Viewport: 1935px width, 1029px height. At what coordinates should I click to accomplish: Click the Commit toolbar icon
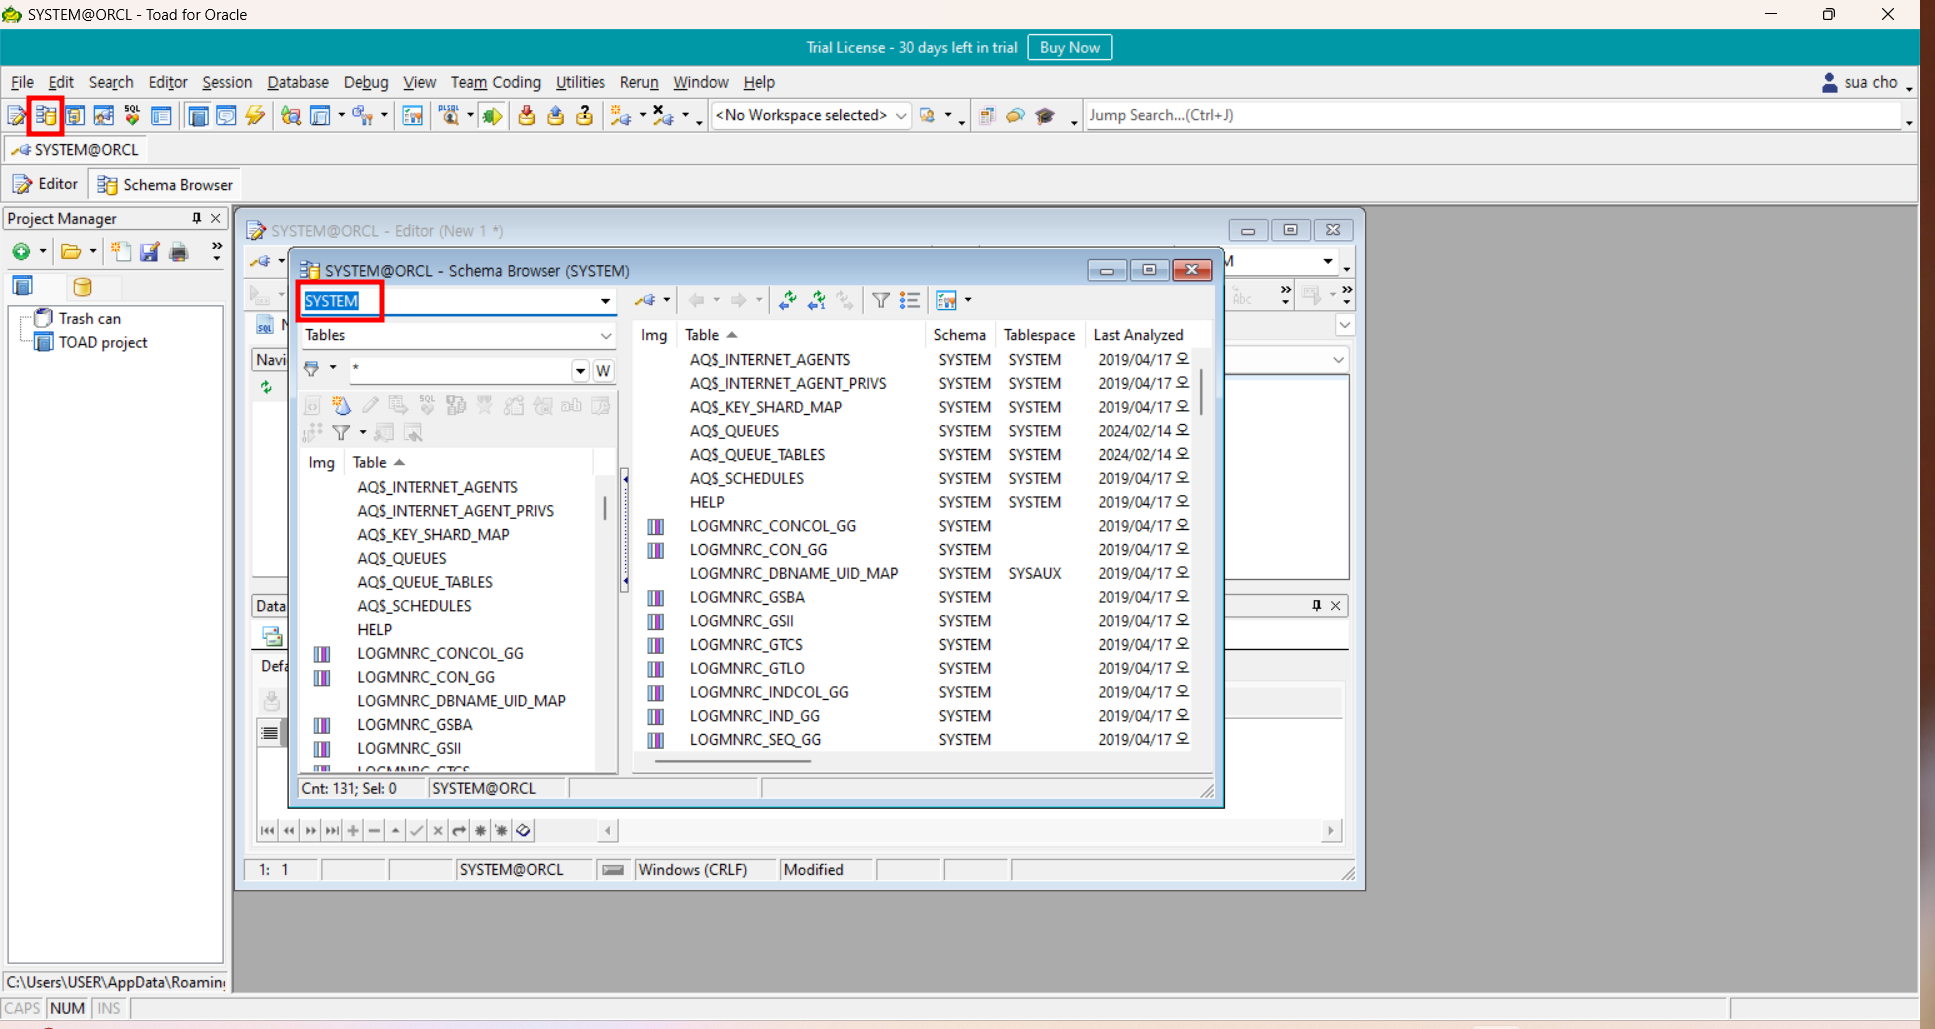click(x=526, y=116)
